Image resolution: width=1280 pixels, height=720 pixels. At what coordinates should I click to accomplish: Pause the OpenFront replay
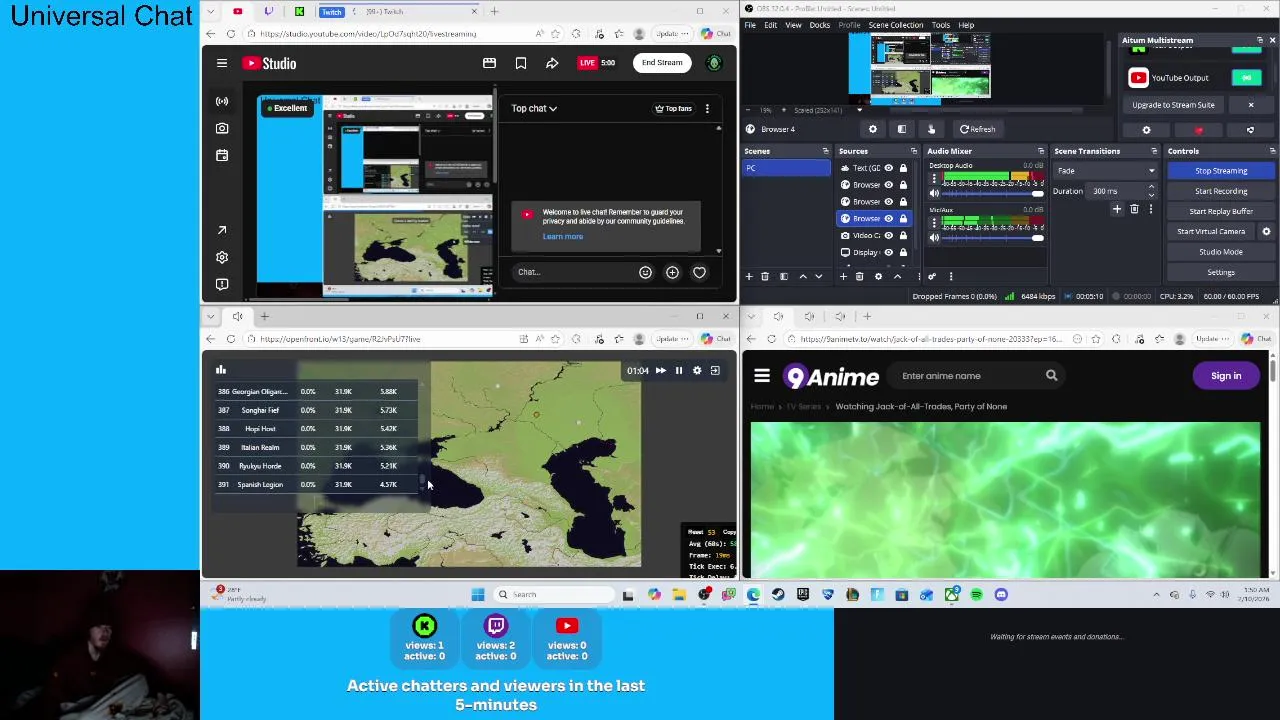point(678,371)
